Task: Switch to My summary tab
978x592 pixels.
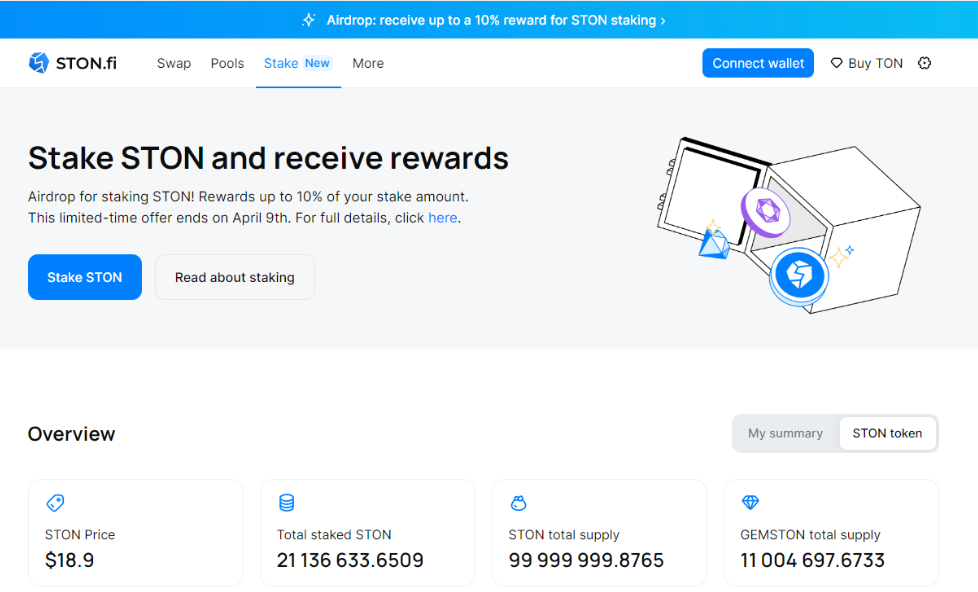Action: click(785, 434)
